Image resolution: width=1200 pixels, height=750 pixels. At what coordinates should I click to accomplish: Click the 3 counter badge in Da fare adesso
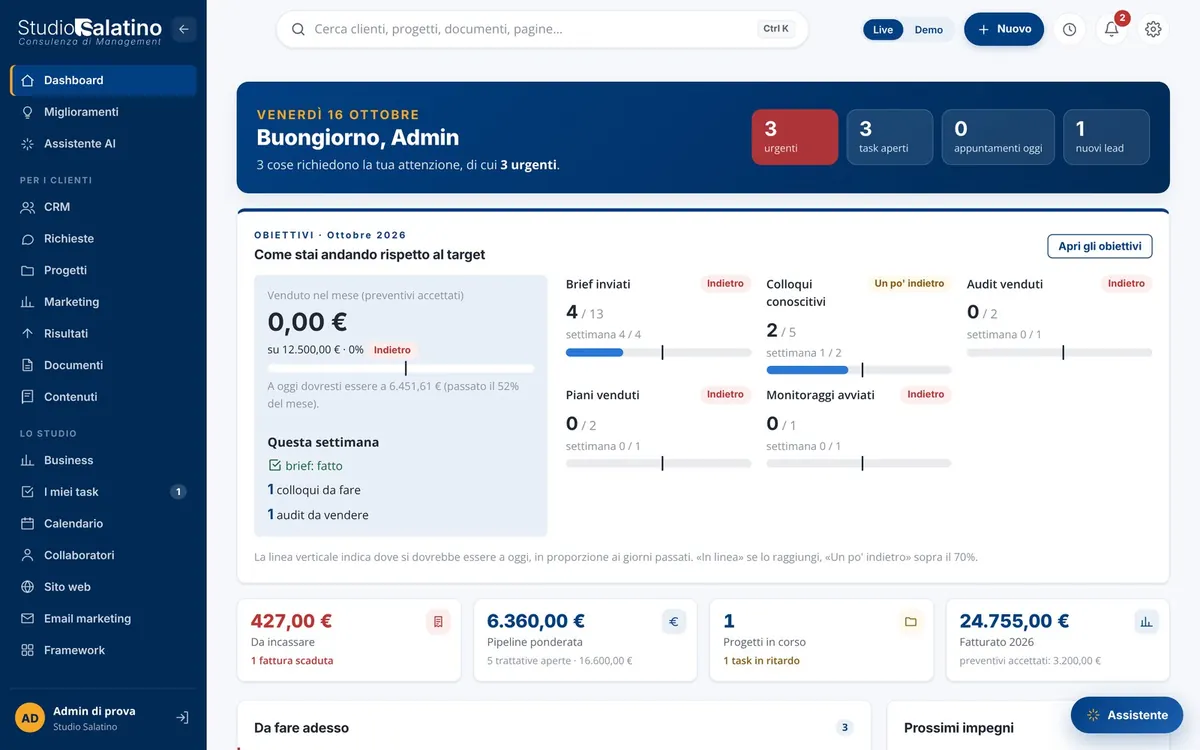tap(845, 728)
